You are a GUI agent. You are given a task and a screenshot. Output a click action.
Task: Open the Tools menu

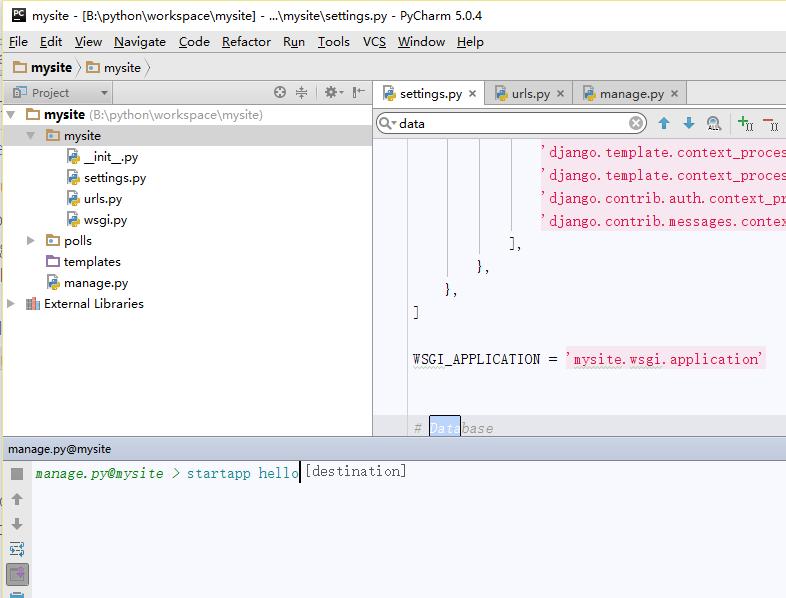333,42
